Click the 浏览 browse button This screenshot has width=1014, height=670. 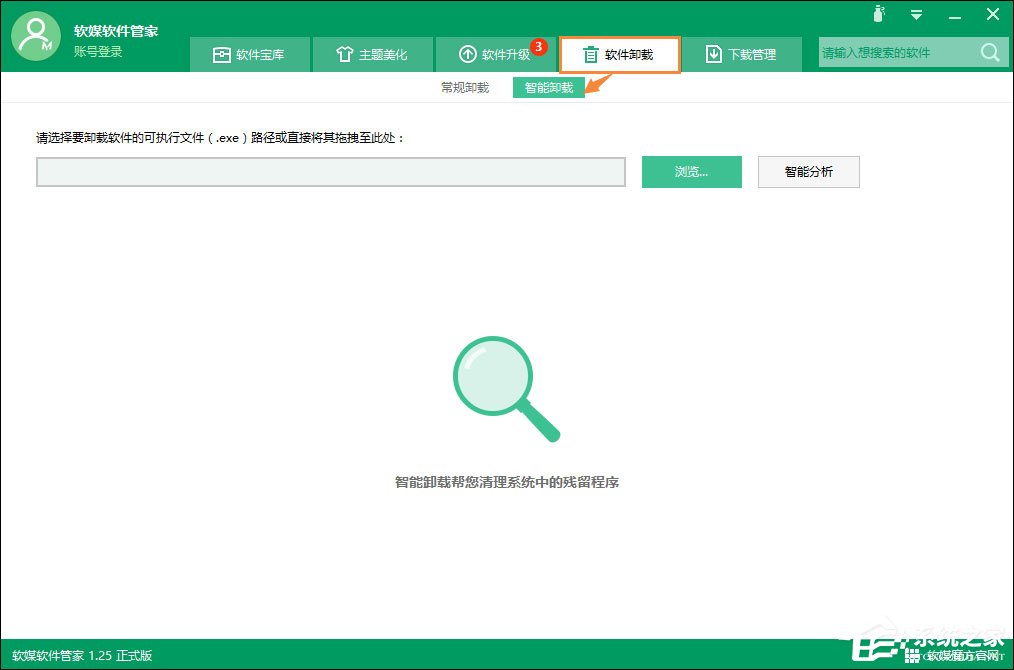[691, 171]
